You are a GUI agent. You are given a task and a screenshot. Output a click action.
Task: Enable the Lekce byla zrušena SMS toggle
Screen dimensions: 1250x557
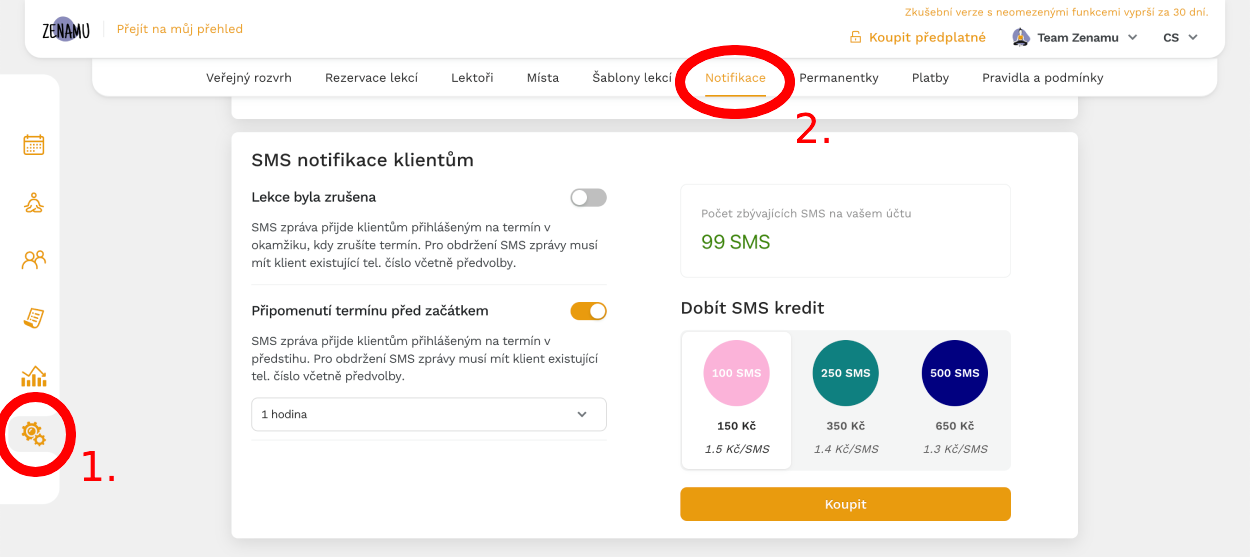pyautogui.click(x=588, y=198)
